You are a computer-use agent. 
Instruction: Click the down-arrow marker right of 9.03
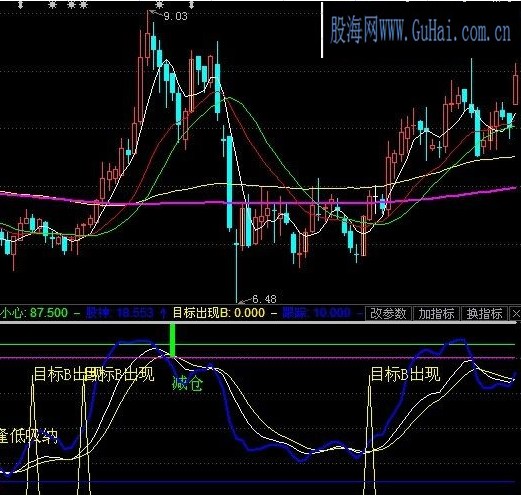(x=192, y=4)
